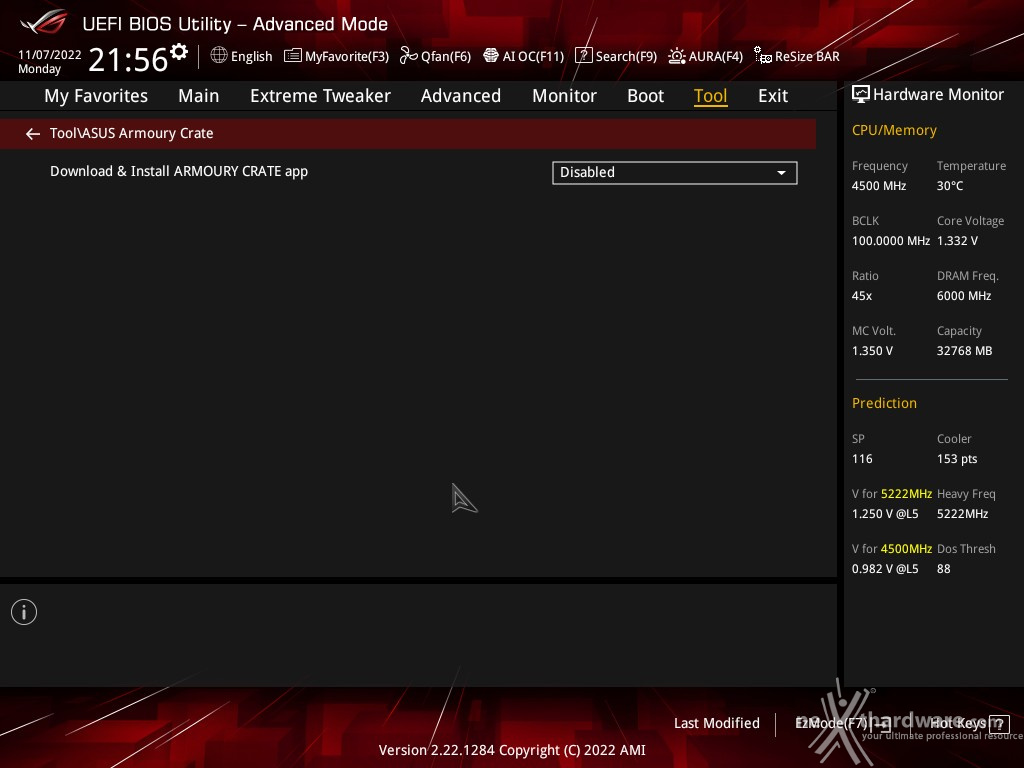The height and width of the screenshot is (768, 1024).
Task: Click the 11/07/2022 date
Action: point(50,55)
